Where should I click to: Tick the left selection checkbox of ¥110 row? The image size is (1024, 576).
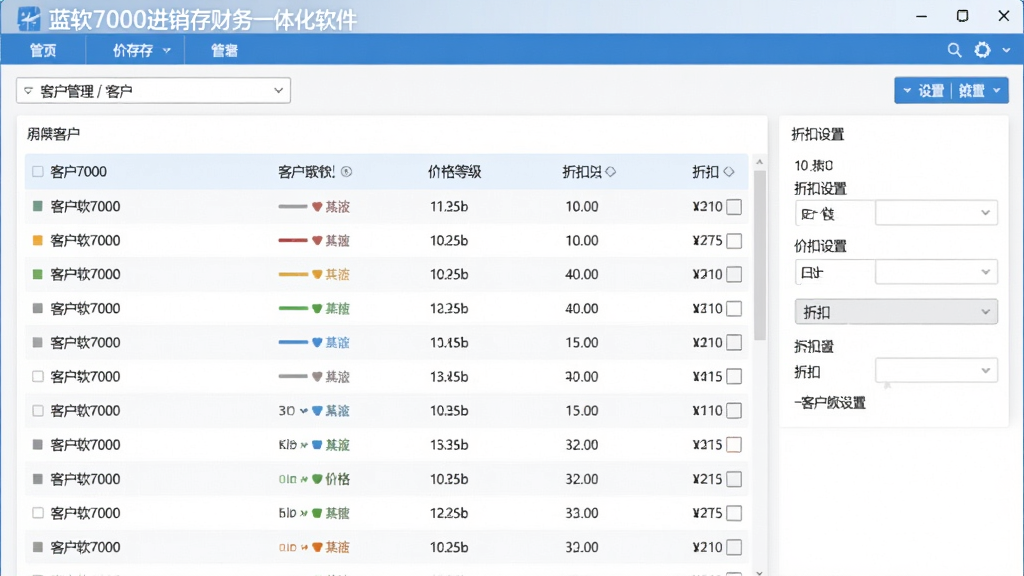tap(38, 411)
